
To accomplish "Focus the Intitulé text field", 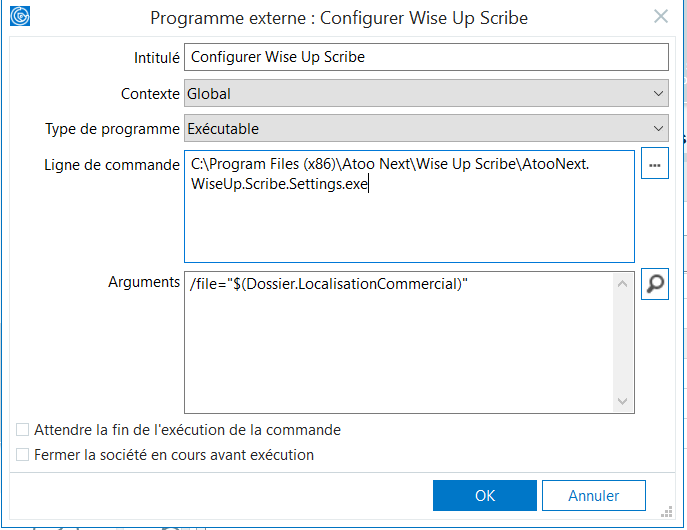I will (x=426, y=57).
